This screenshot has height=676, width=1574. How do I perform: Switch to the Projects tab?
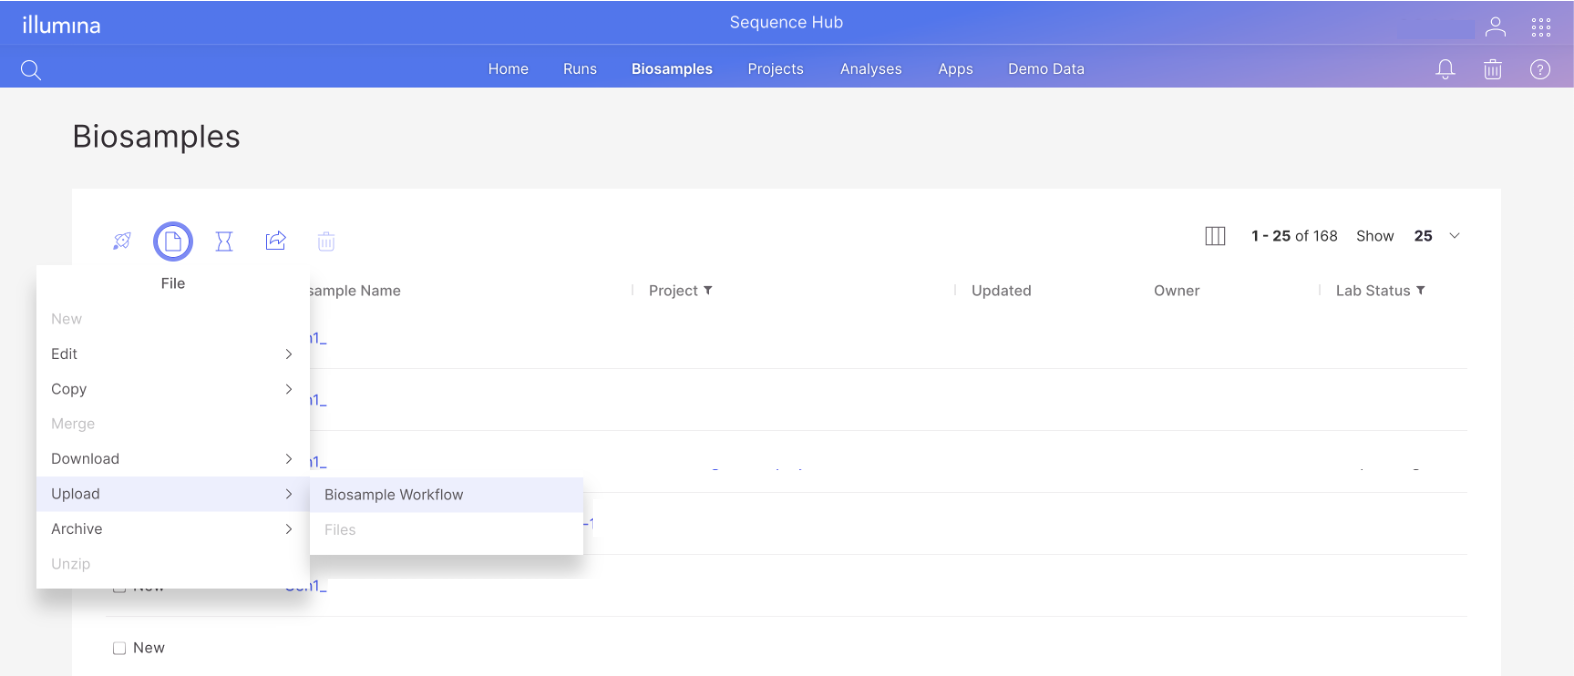pyautogui.click(x=775, y=69)
